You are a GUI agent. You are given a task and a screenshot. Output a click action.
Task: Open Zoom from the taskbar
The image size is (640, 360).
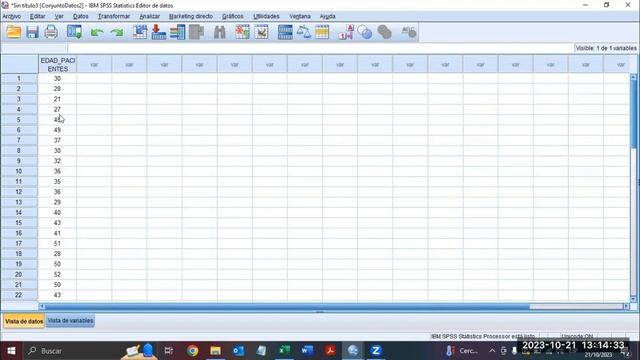(376, 351)
